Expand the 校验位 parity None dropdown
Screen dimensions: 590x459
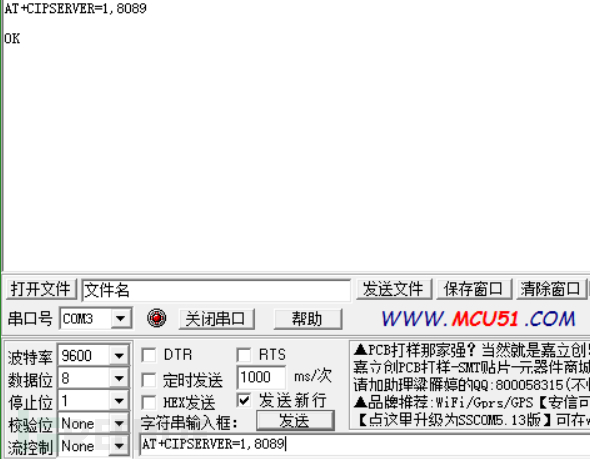119,424
